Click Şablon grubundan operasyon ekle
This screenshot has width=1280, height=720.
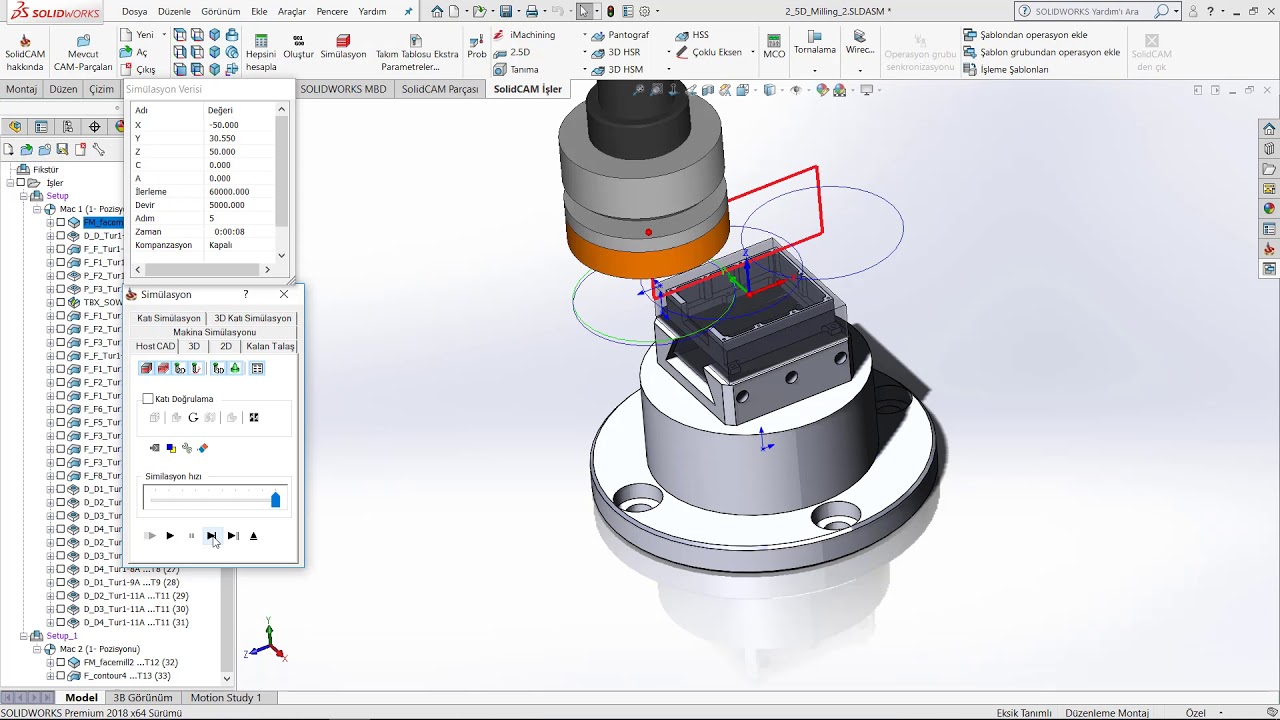(x=1041, y=52)
